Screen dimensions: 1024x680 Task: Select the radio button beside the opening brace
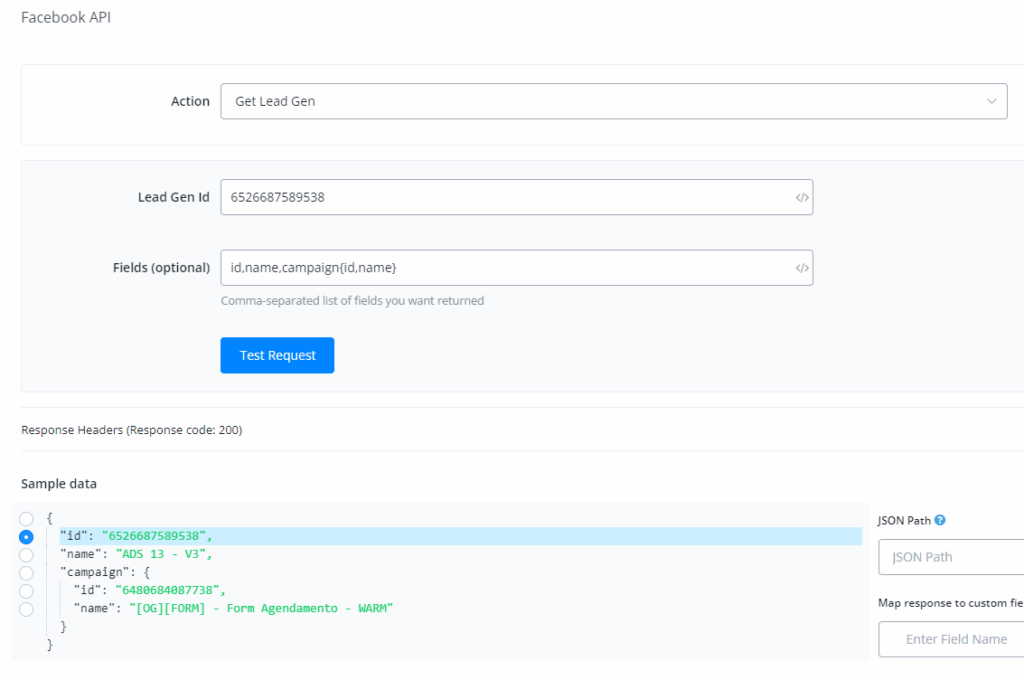(26, 519)
